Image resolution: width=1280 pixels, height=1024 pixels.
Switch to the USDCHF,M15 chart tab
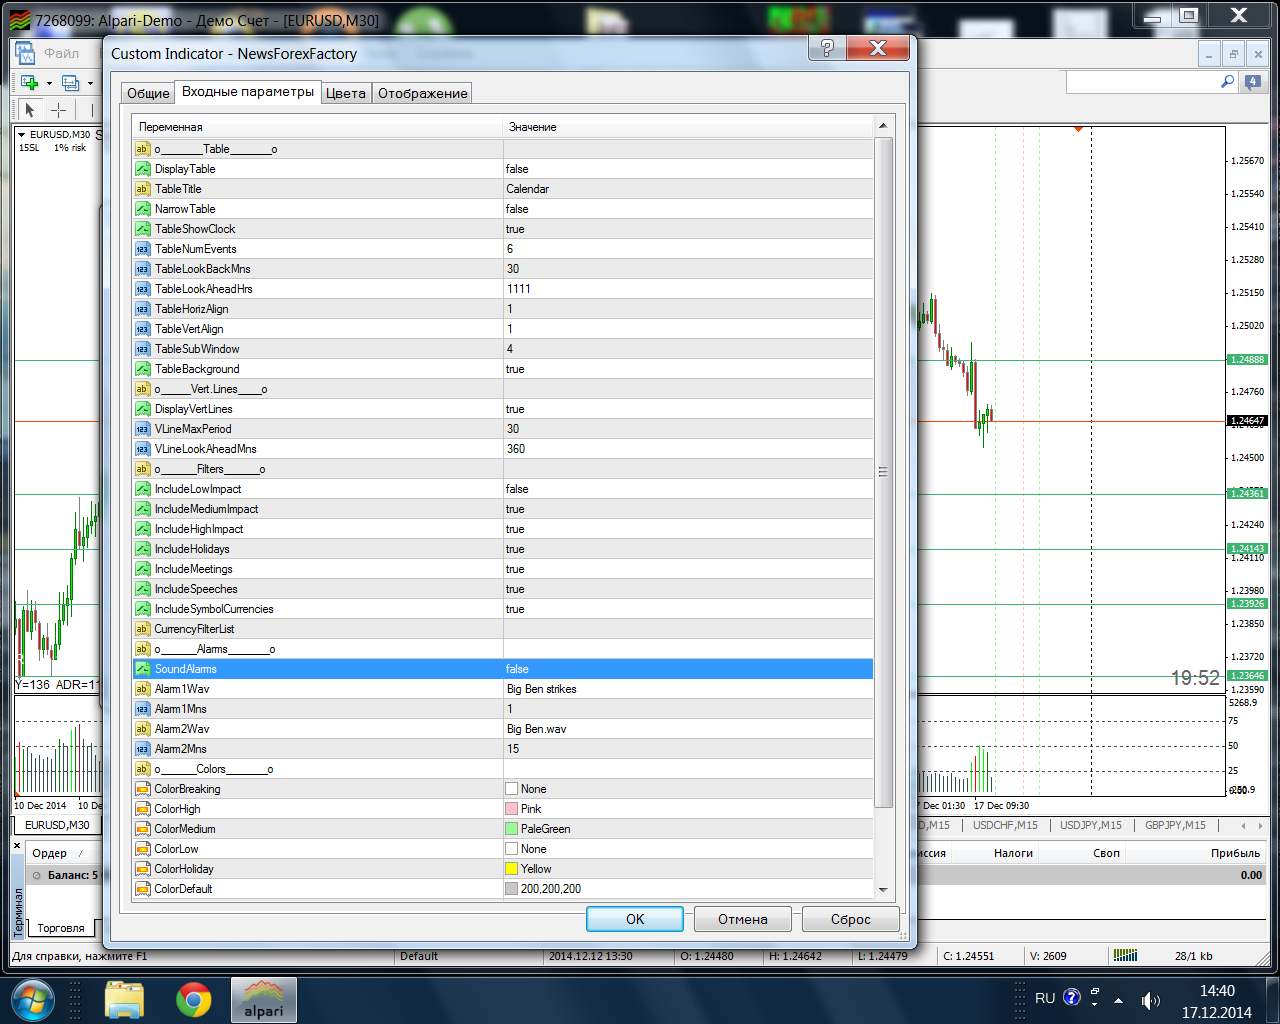click(1005, 826)
